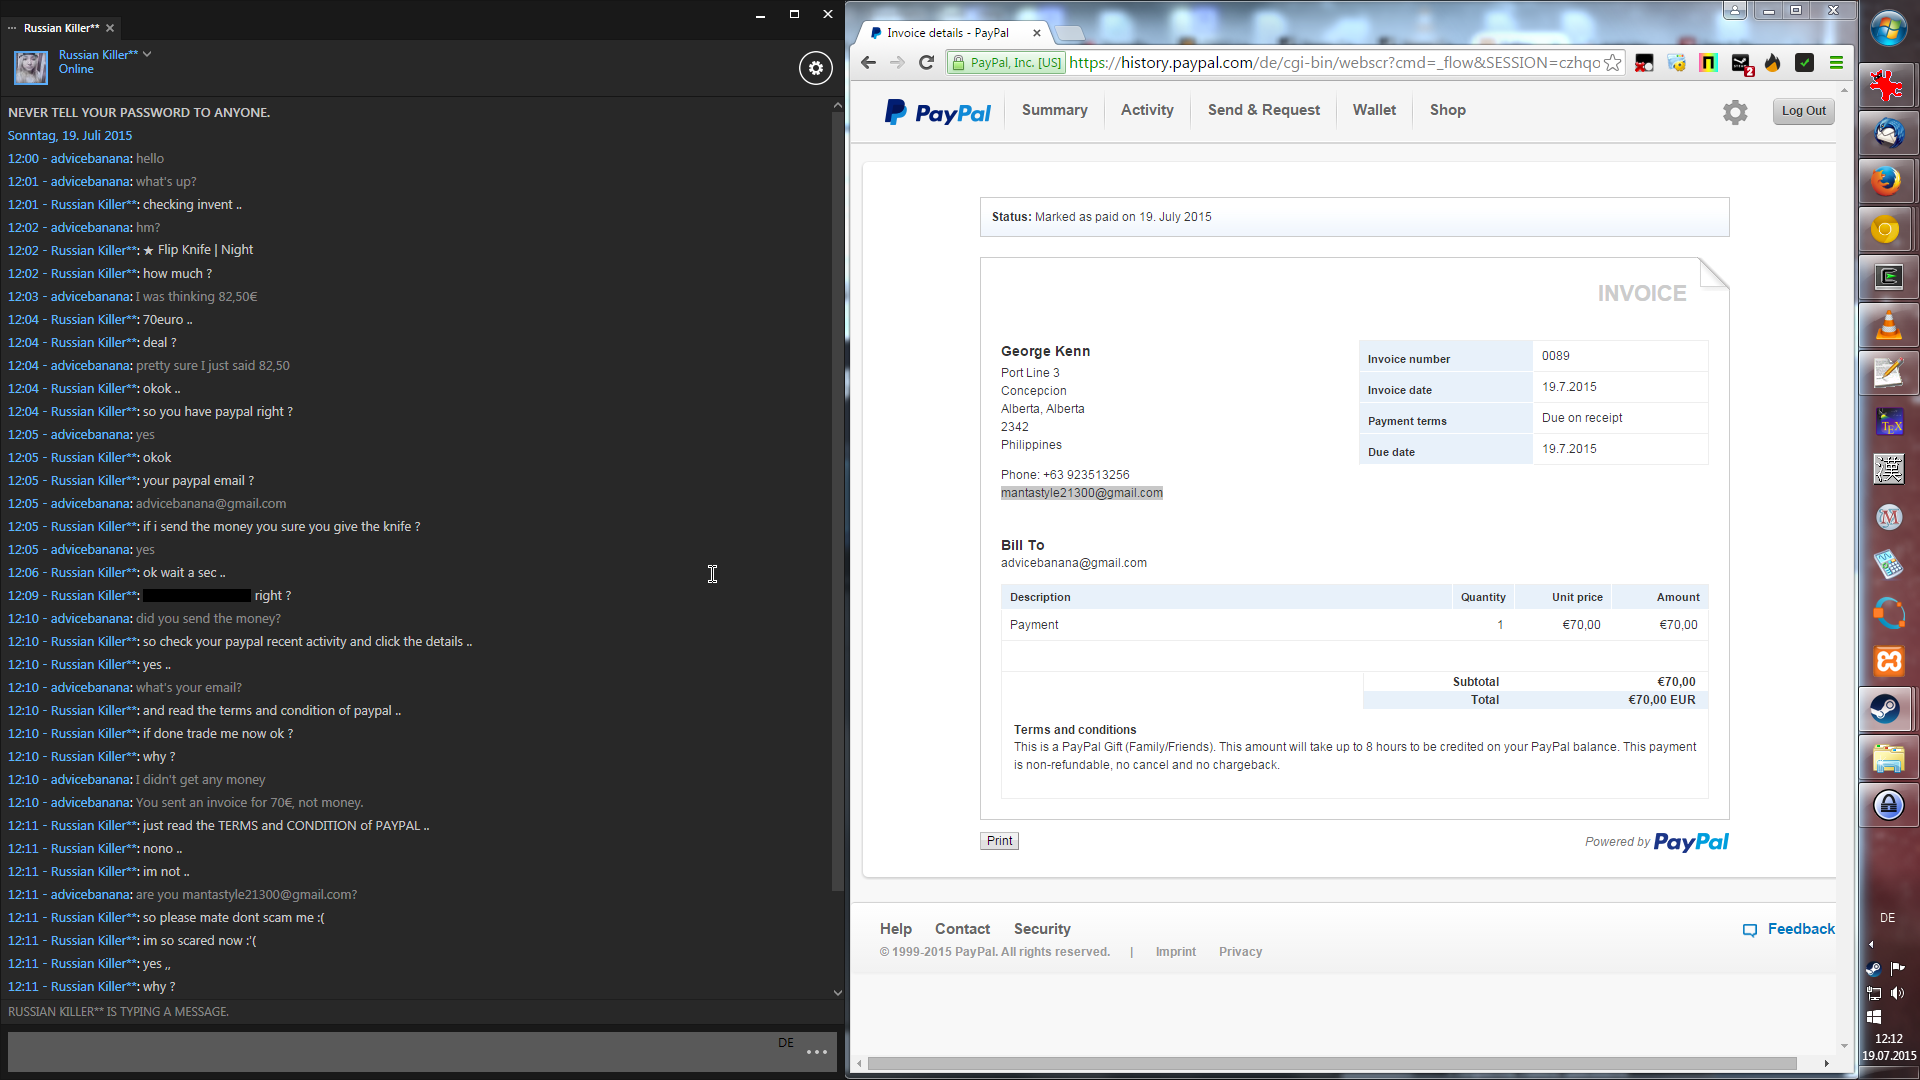1920x1080 pixels.
Task: Open the chat options ellipsis menu
Action: [x=816, y=1051]
